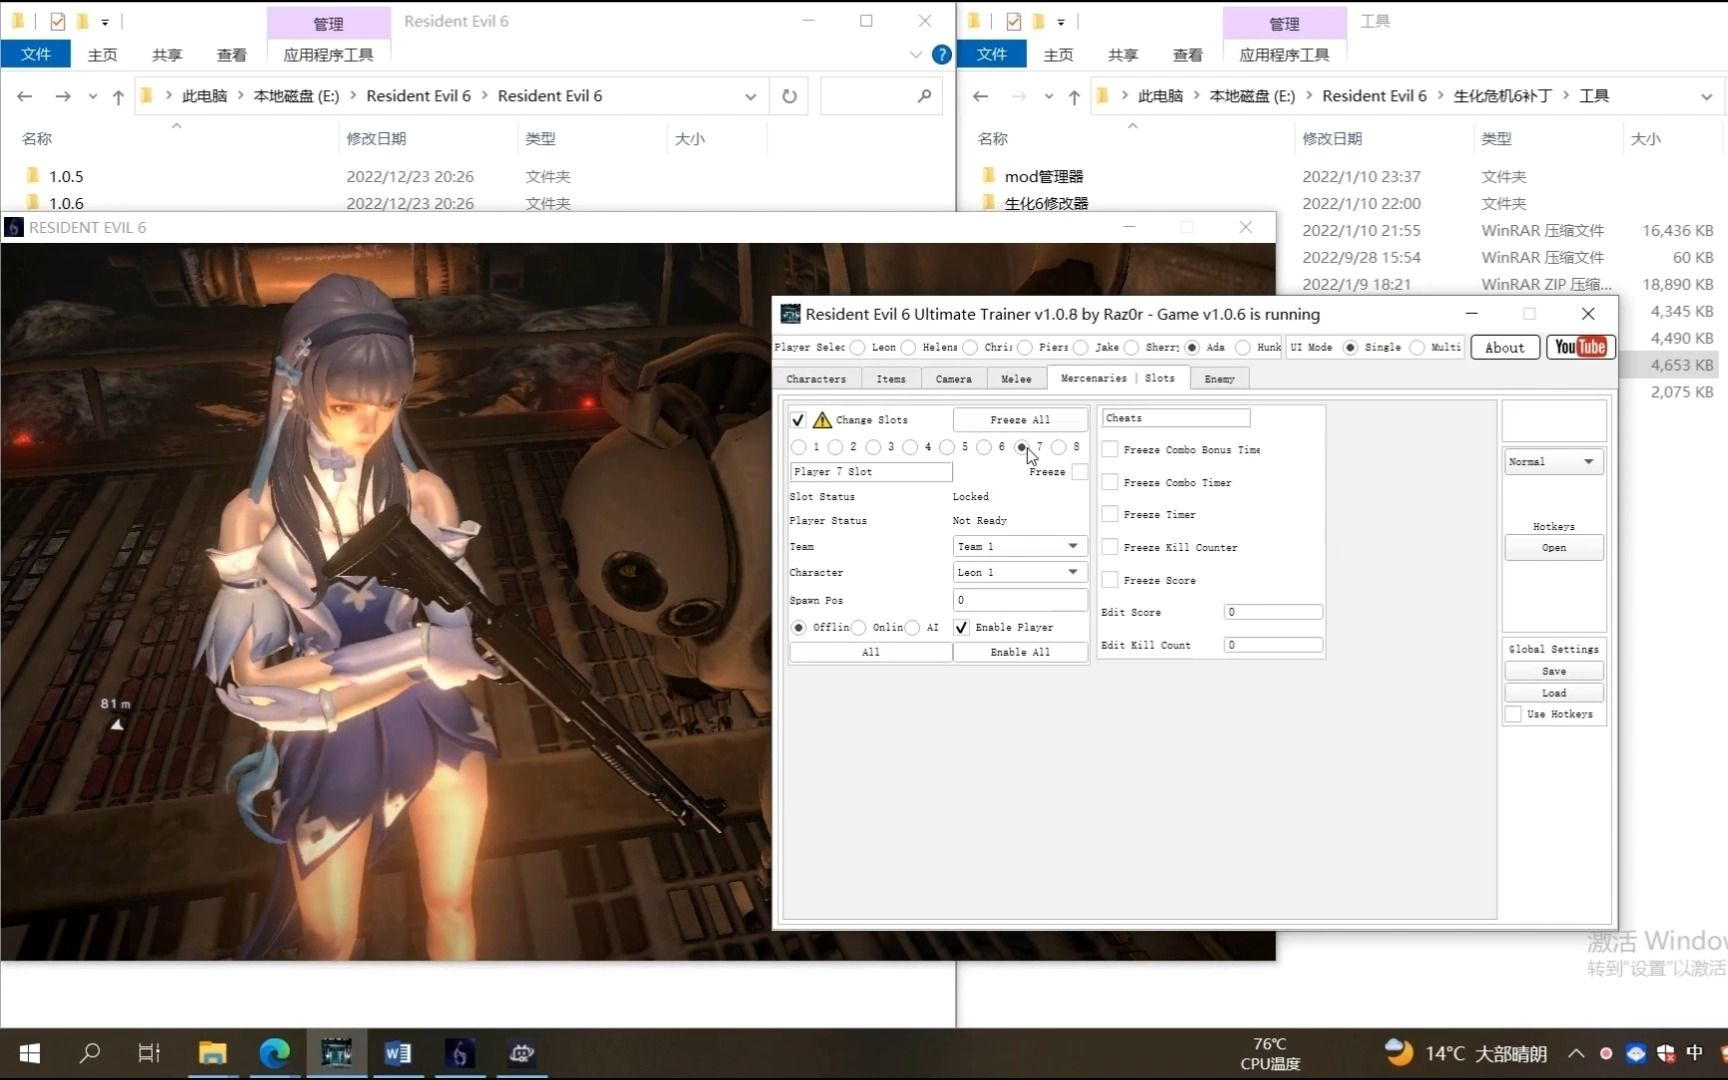Expand the address dropdown in the right Explorer

point(1706,96)
